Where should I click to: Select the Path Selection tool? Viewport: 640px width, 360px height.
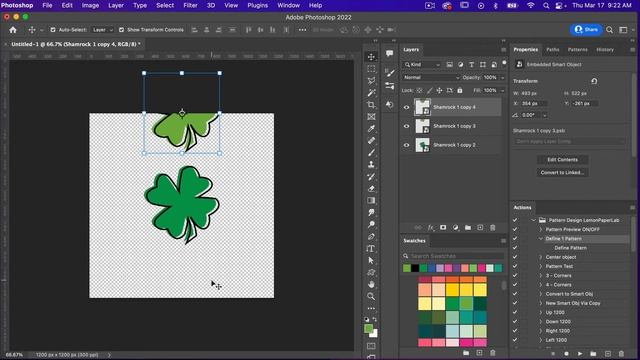click(371, 260)
